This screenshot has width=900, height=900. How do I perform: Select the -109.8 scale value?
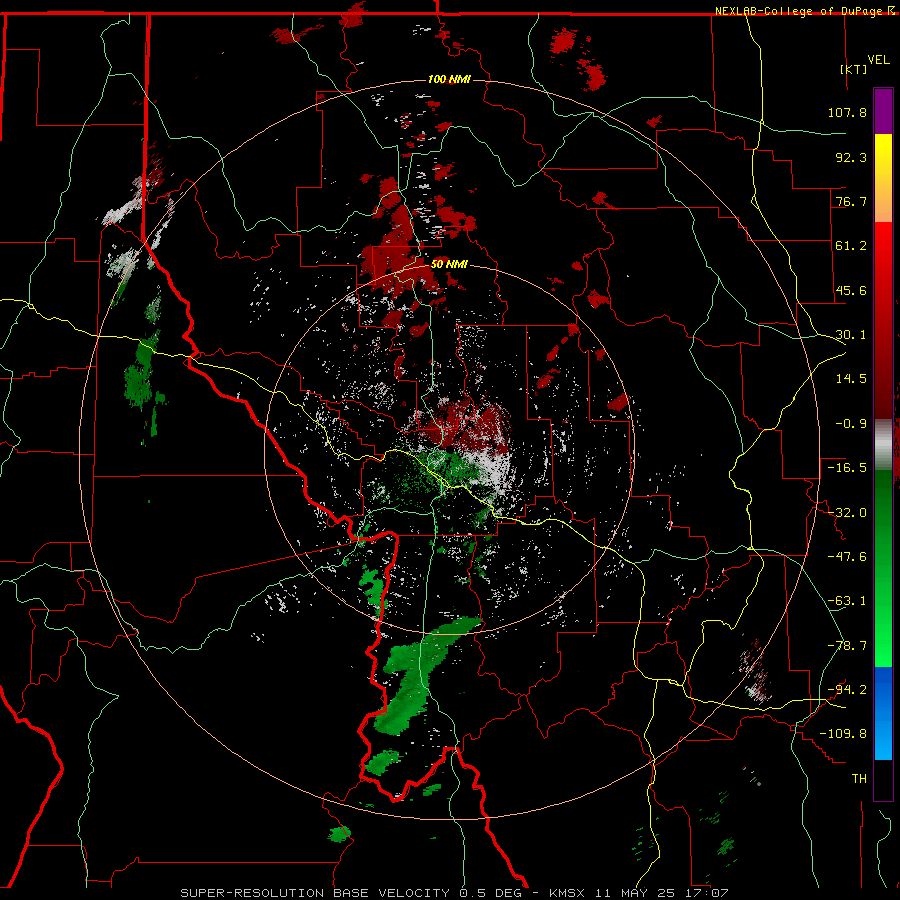coord(843,734)
